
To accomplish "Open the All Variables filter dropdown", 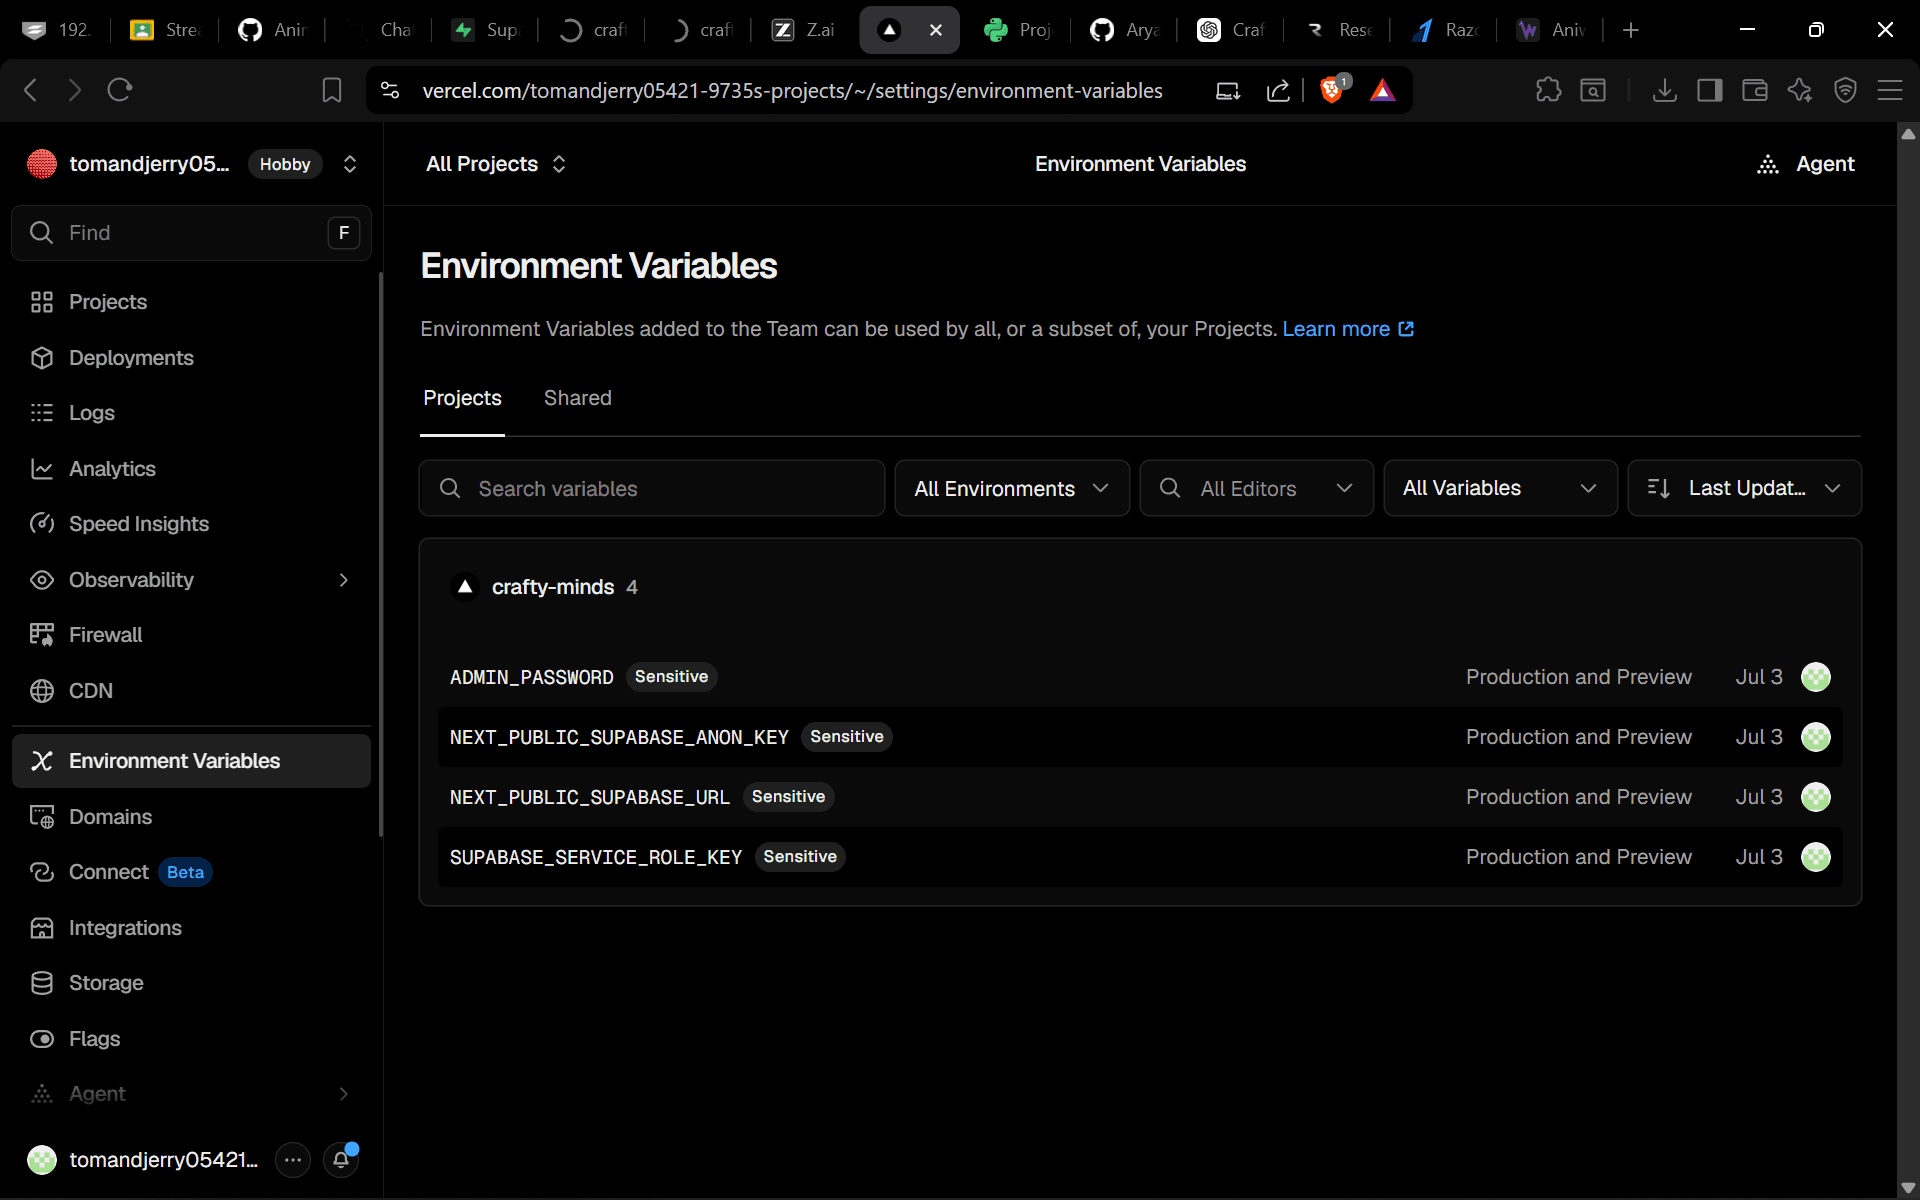I will (1500, 488).
